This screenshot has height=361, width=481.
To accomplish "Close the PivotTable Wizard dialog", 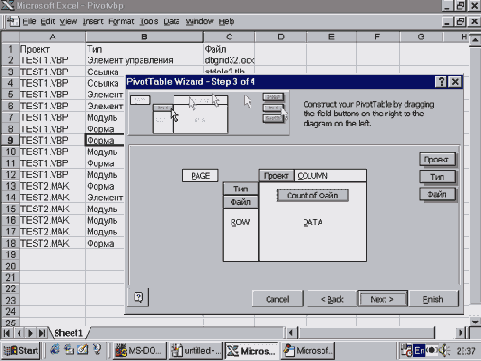I will coord(455,82).
